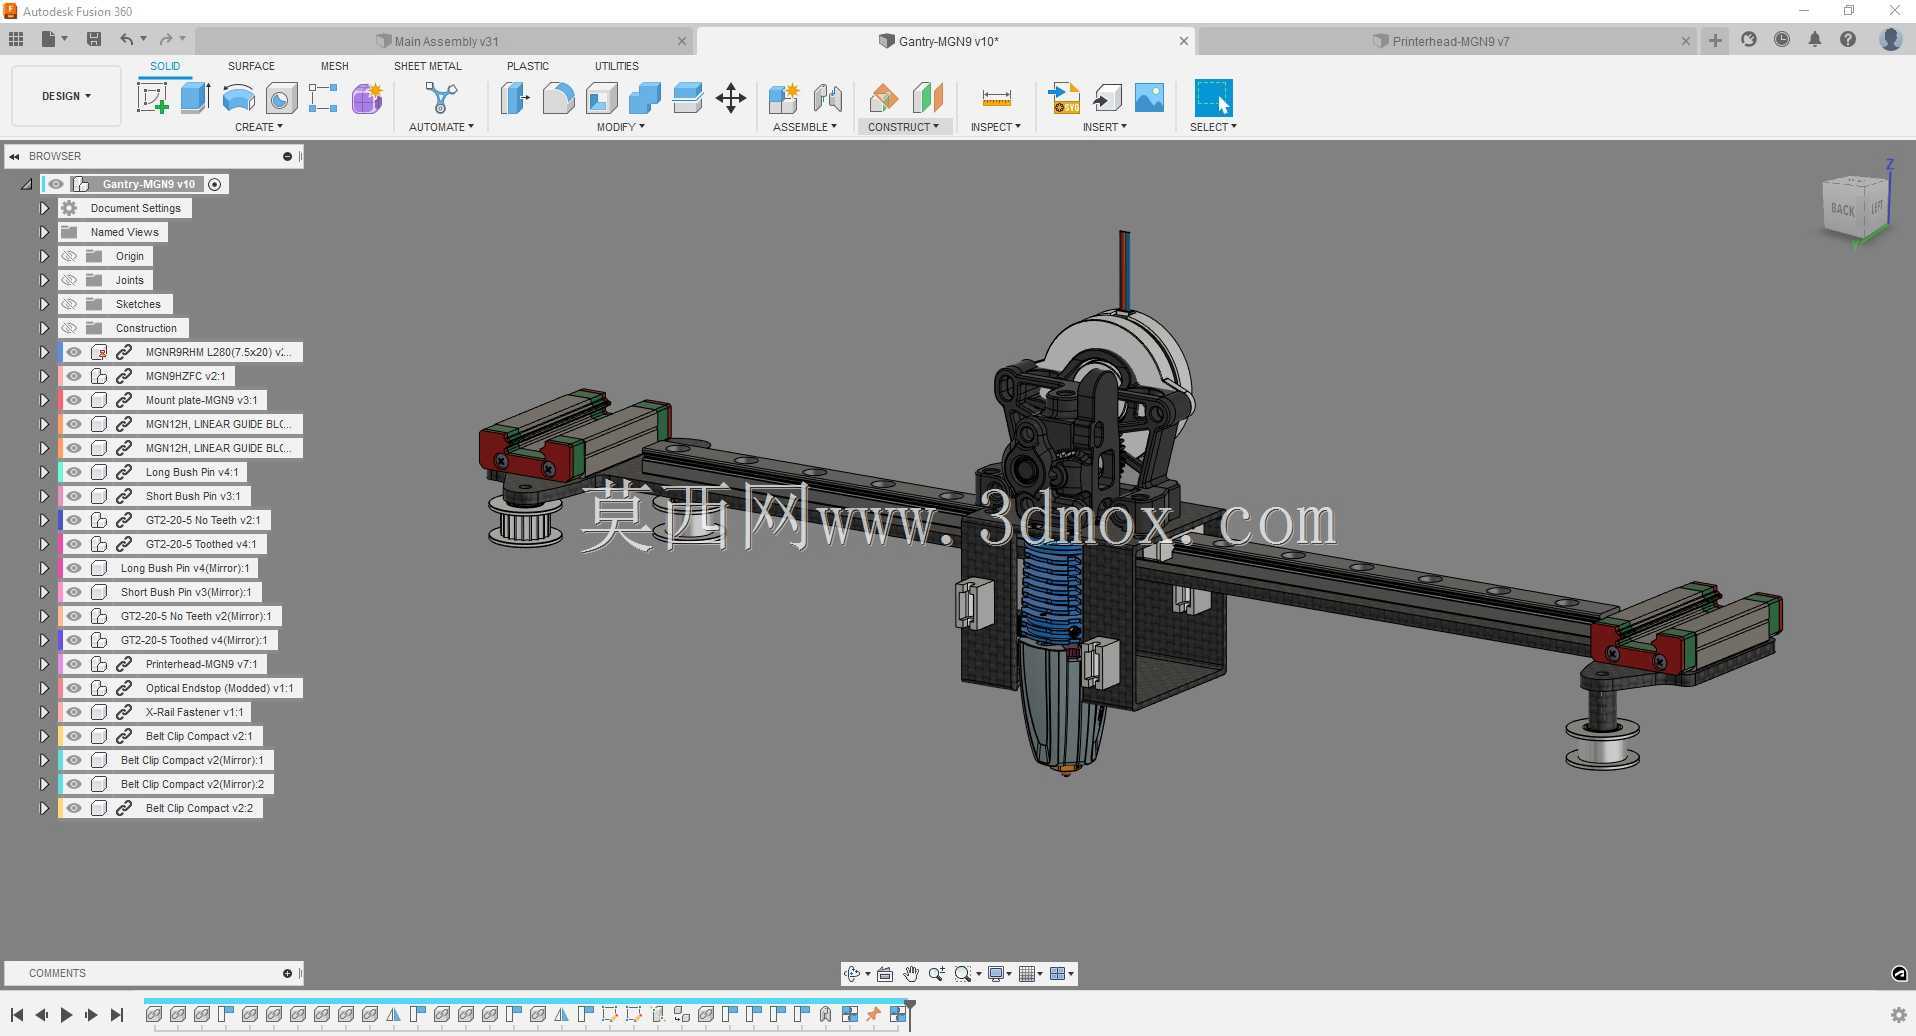The image size is (1916, 1036).
Task: Open the INSPECT dropdown menu
Action: (x=996, y=127)
